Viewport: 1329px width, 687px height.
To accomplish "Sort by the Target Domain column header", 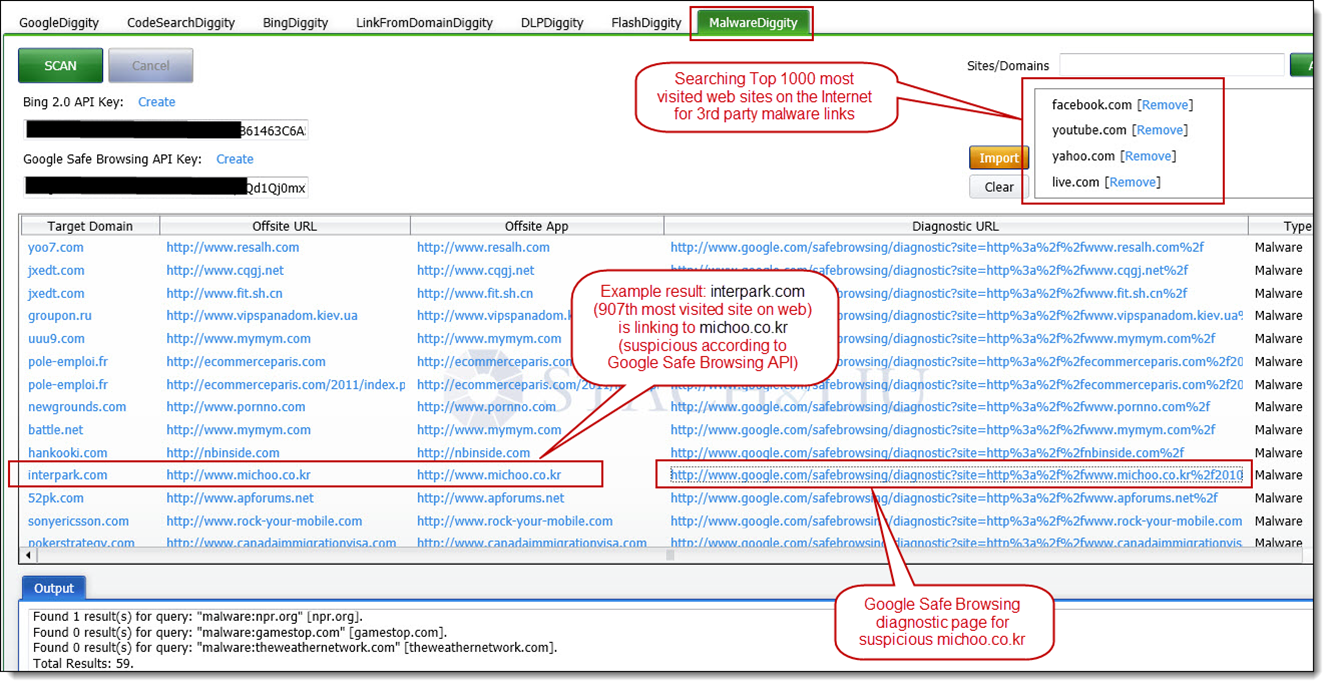I will point(90,226).
